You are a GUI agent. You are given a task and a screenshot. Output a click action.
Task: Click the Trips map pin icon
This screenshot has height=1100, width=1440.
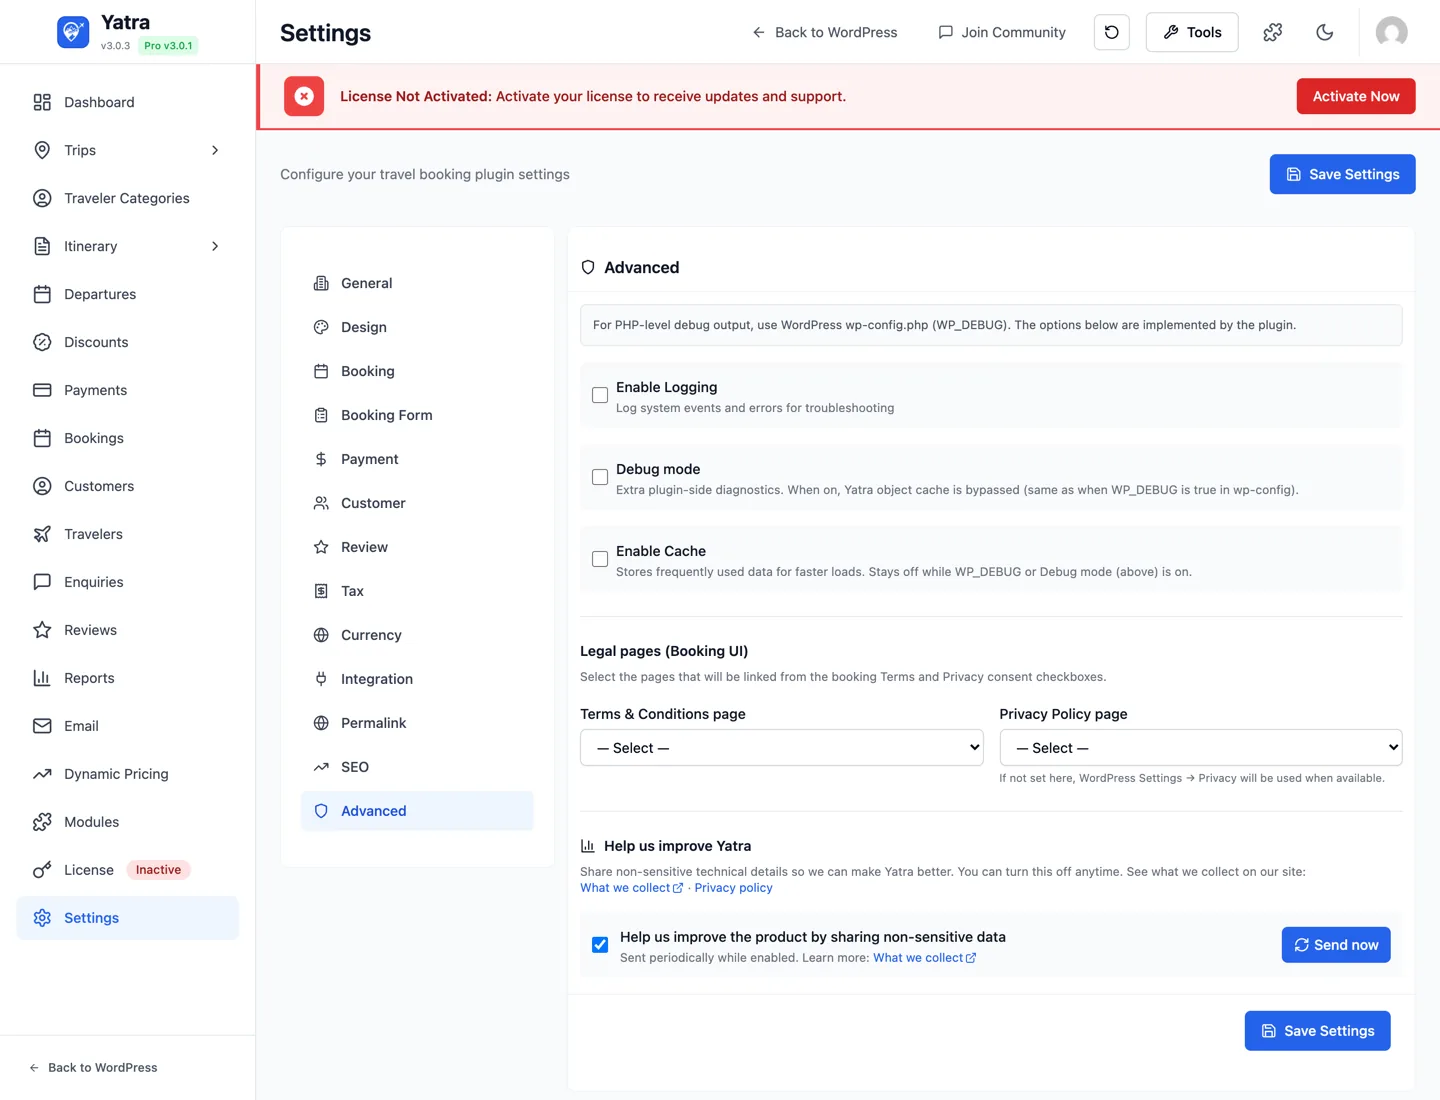coord(42,150)
